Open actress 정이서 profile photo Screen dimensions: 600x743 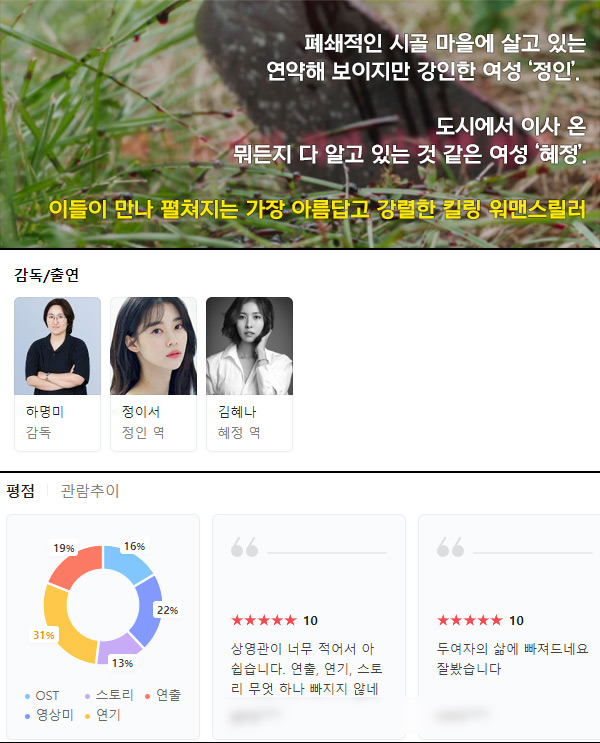tap(154, 346)
